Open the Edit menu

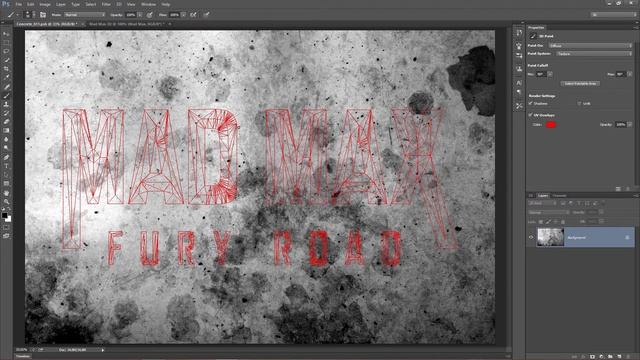click(x=31, y=4)
